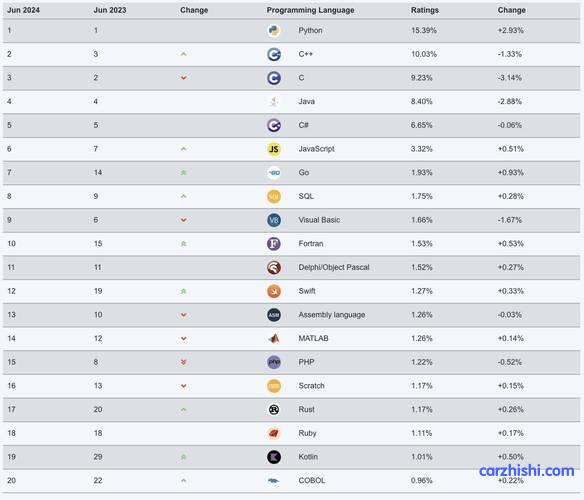This screenshot has height=500, width=584.
Task: Click the Jun 2024 column header
Action: tap(23, 10)
